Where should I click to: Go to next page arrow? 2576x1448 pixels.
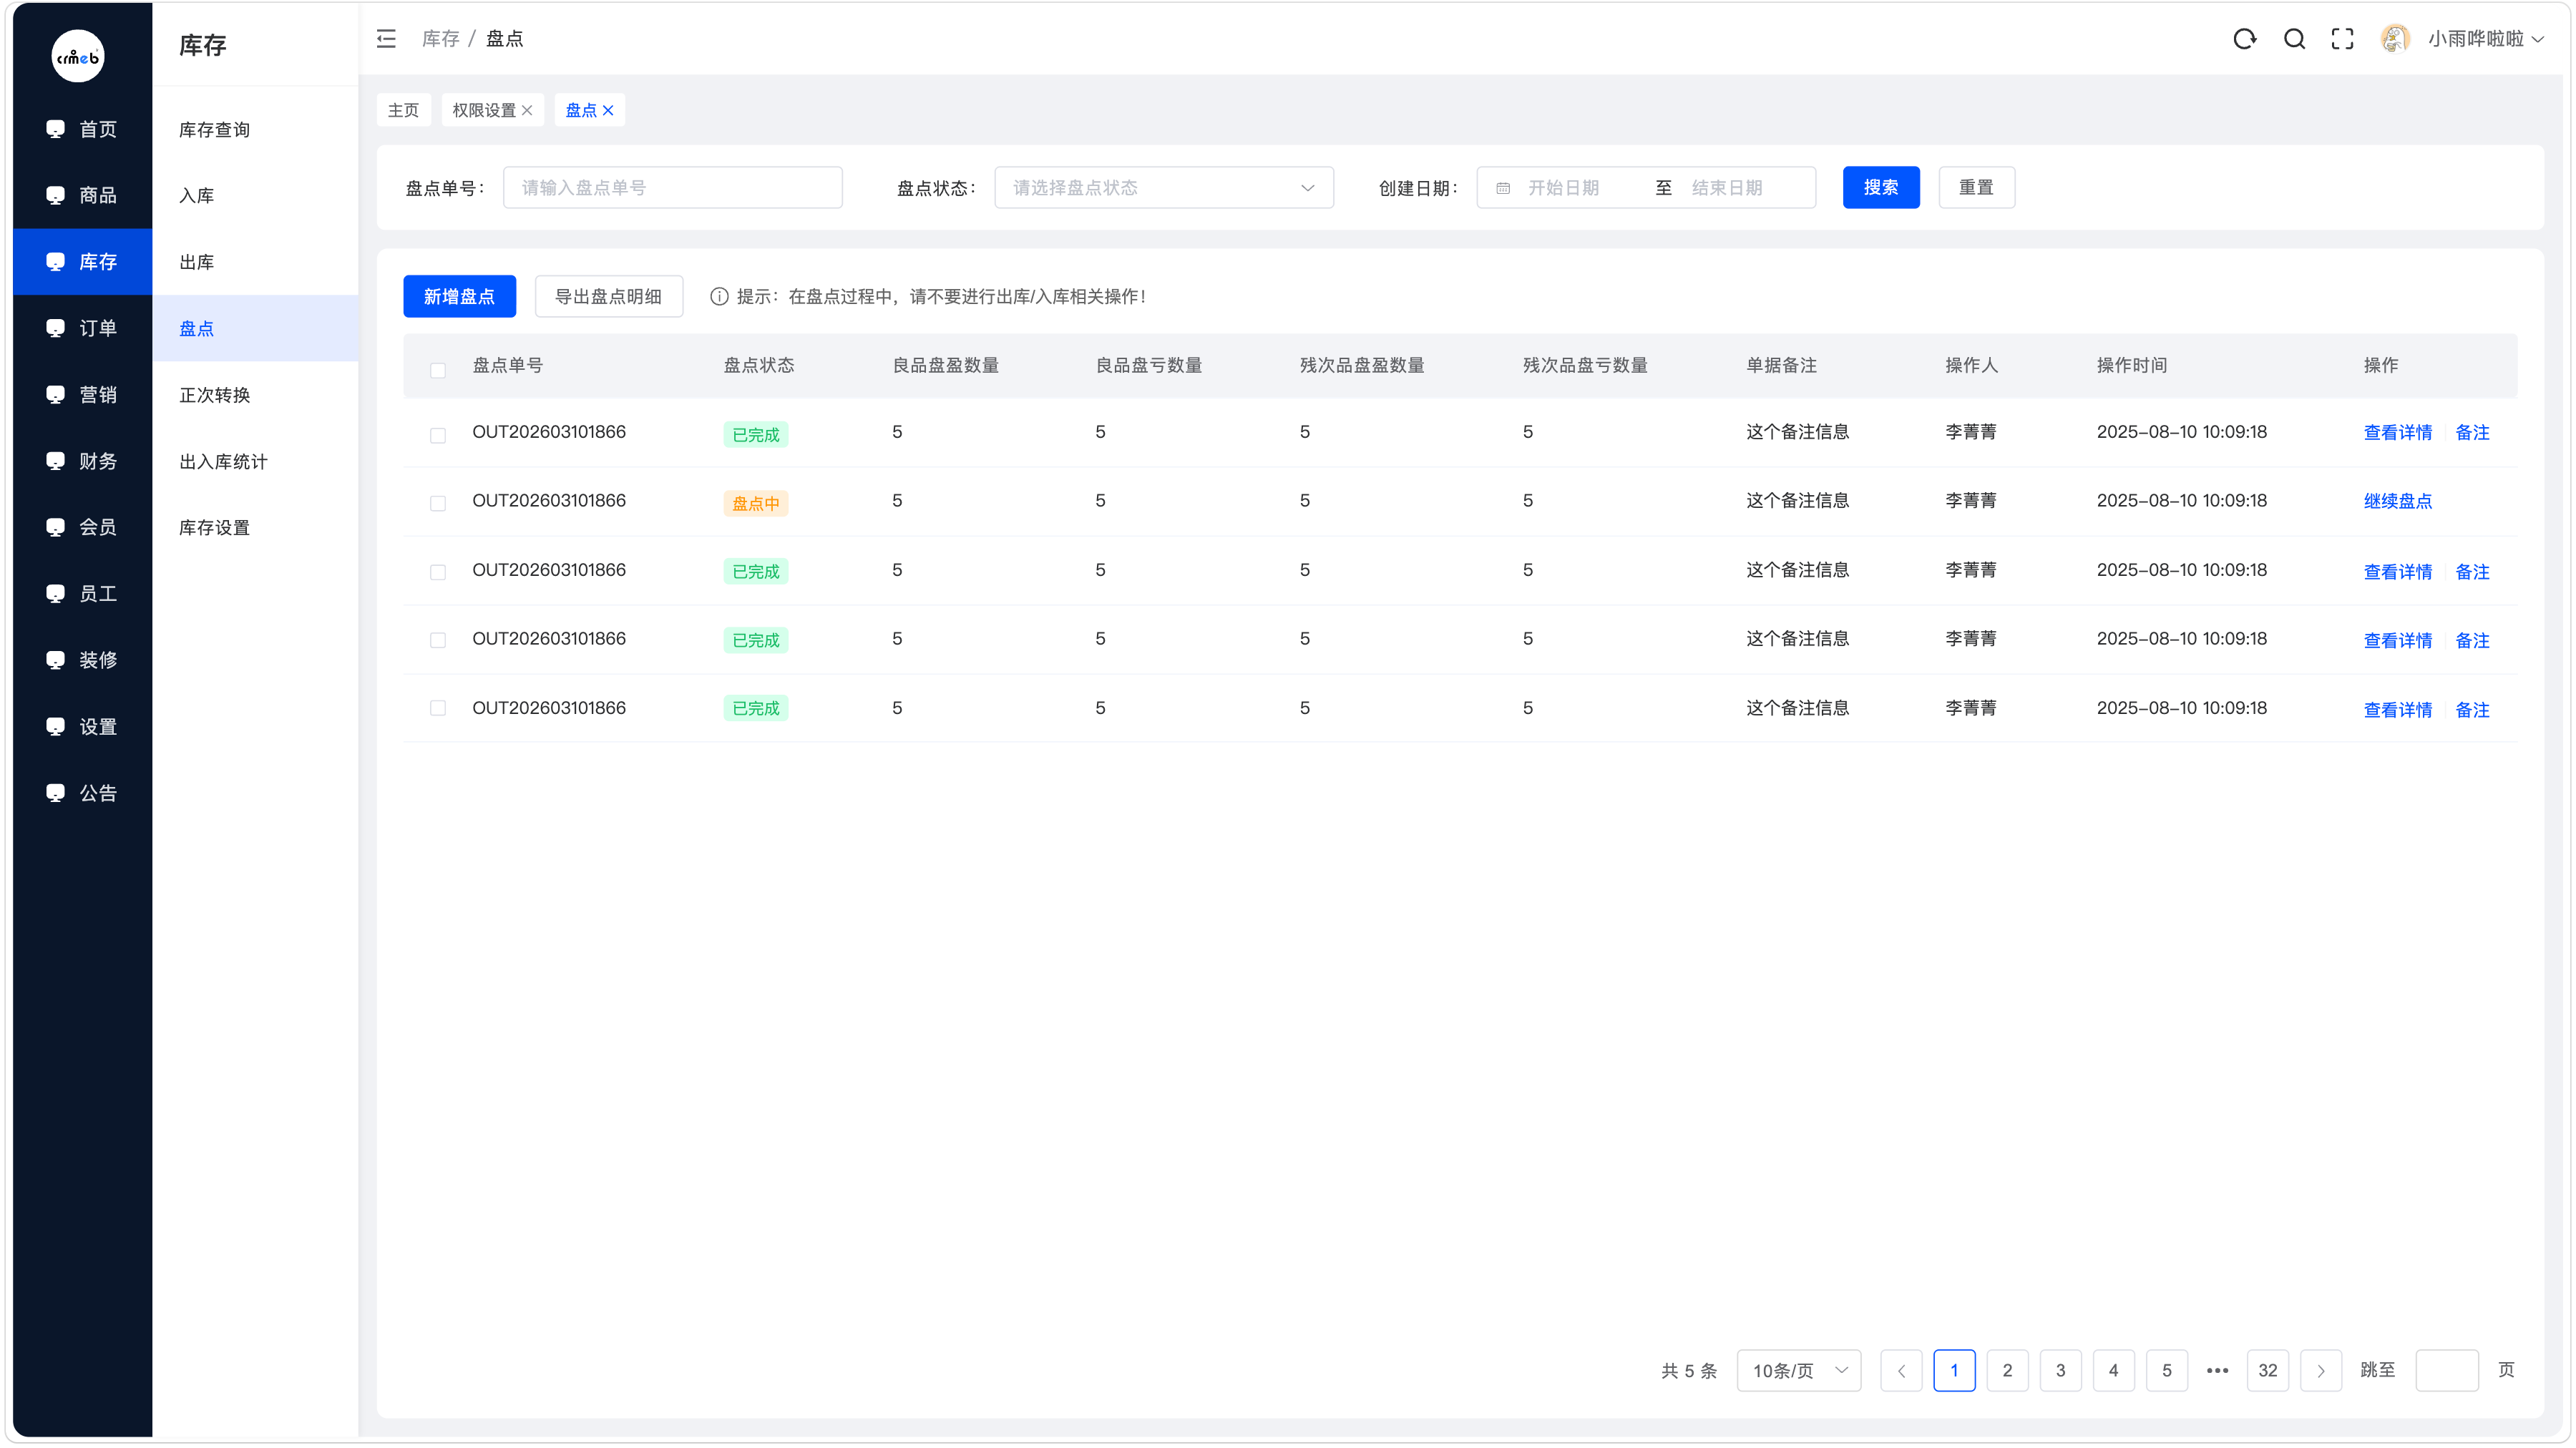tap(2321, 1371)
